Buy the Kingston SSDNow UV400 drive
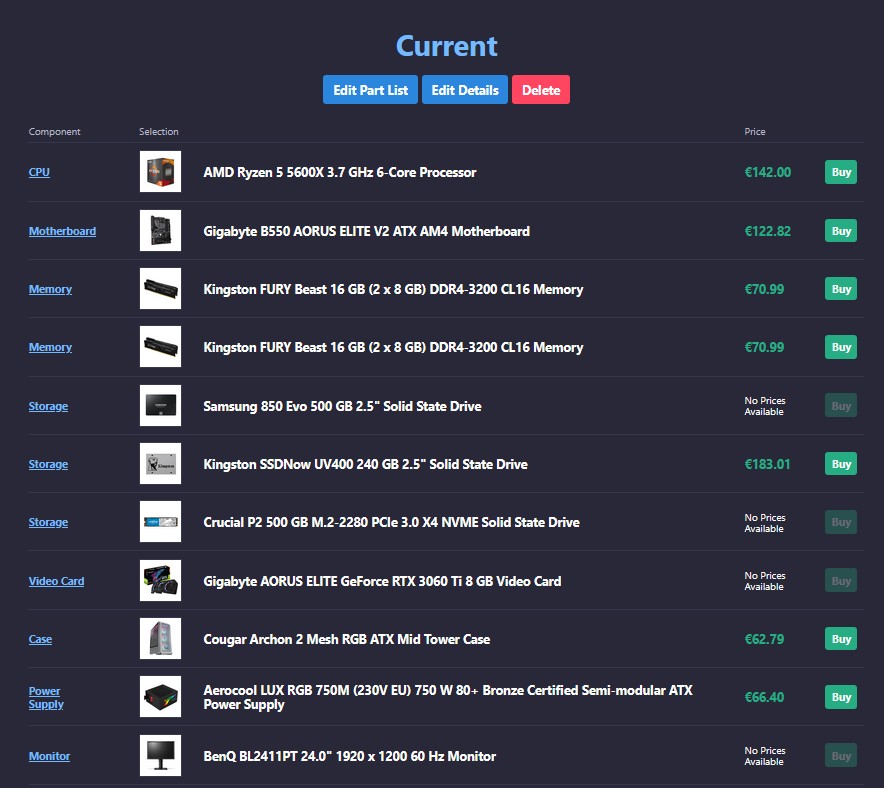 tap(841, 464)
